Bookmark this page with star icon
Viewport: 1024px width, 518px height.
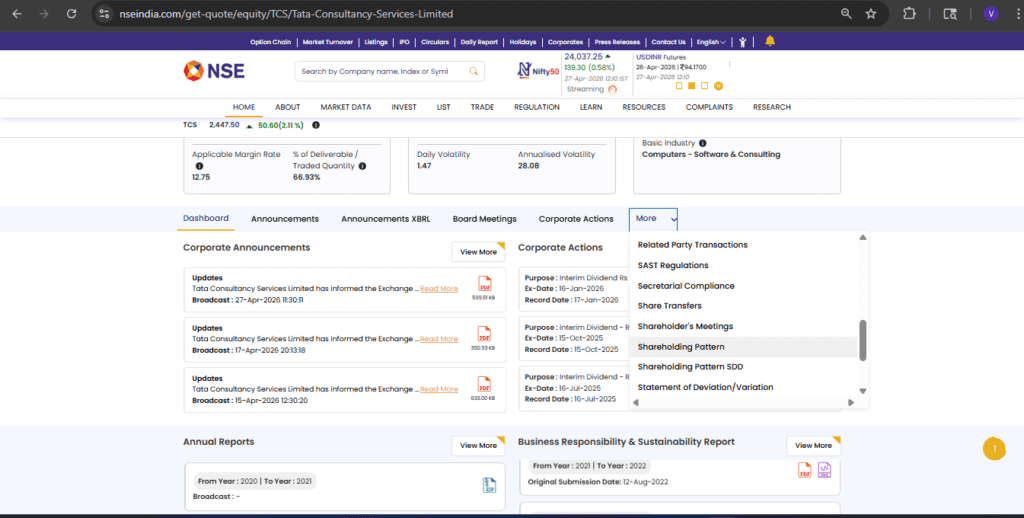click(871, 14)
